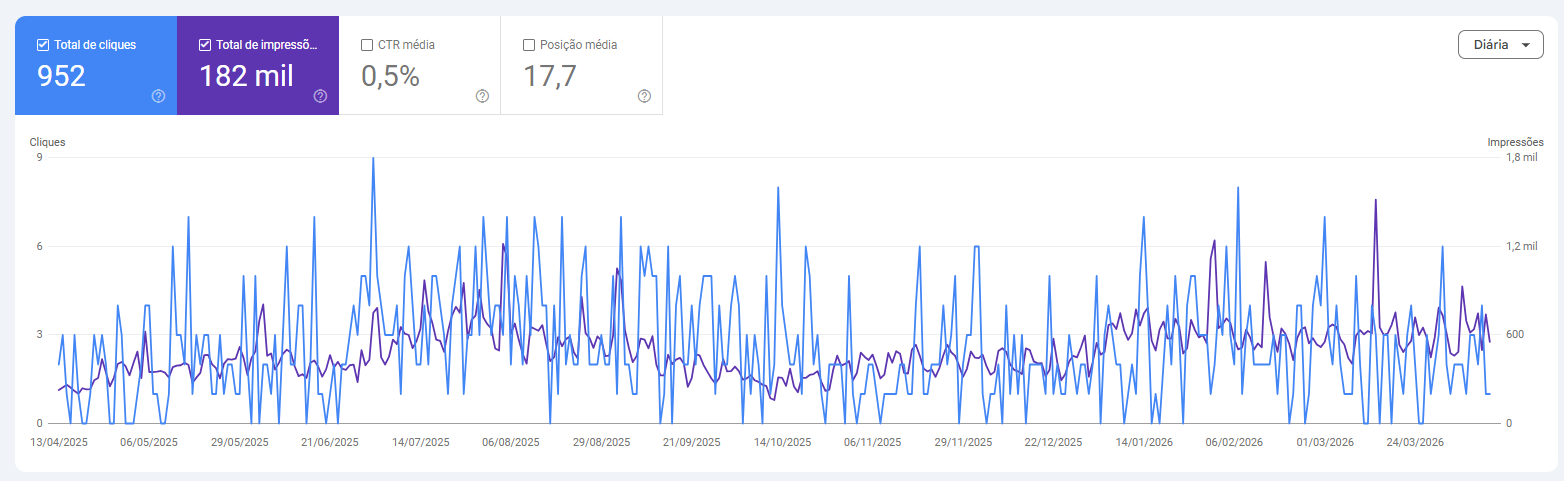Screen dimensions: 1564x481
Task: Show help for Posição média metric
Action: [644, 96]
